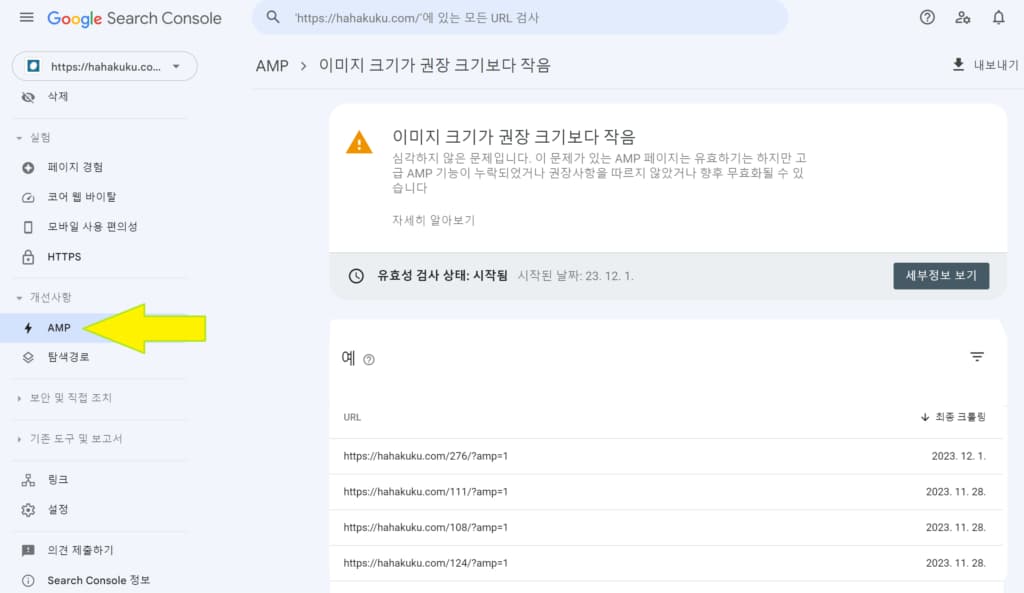Click the help question mark icon
Viewport: 1024px width, 593px height.
pos(927,18)
